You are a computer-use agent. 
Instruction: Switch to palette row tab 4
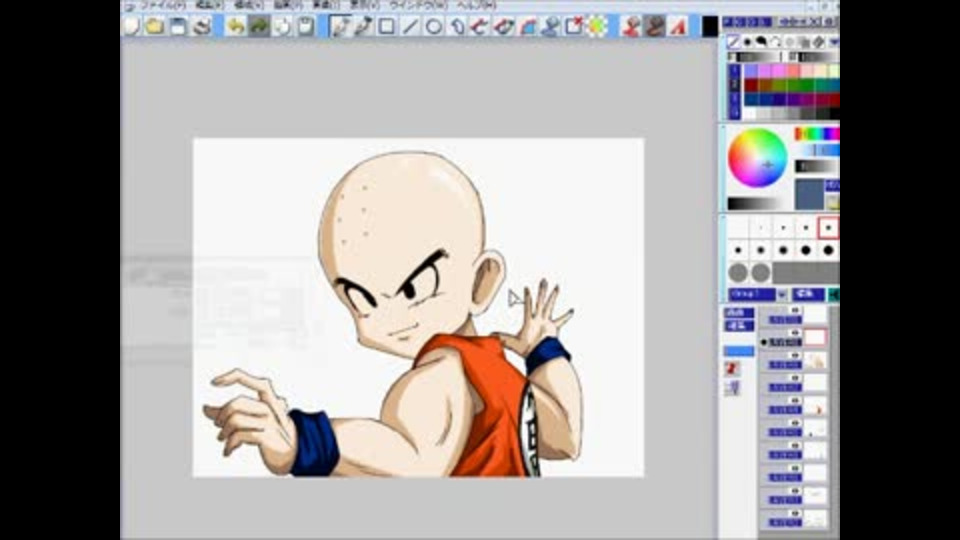735,113
